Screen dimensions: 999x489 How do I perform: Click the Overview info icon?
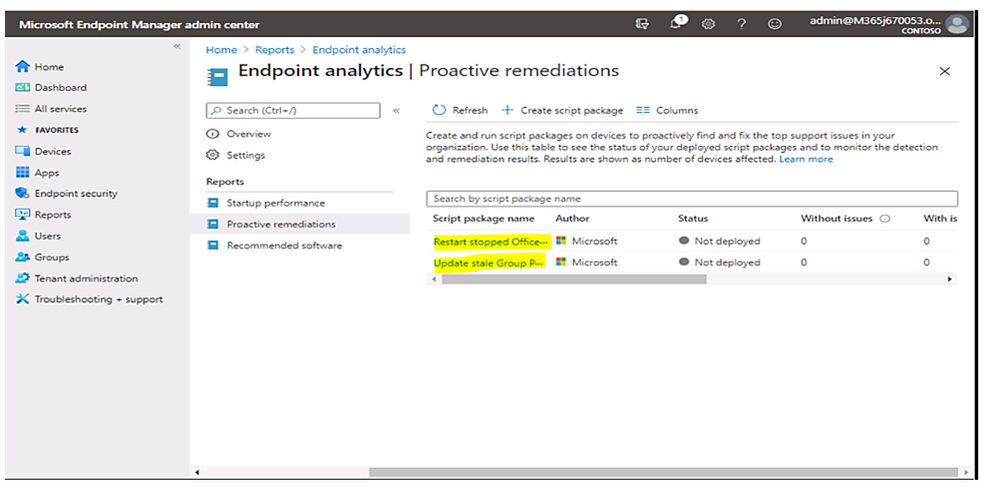213,134
